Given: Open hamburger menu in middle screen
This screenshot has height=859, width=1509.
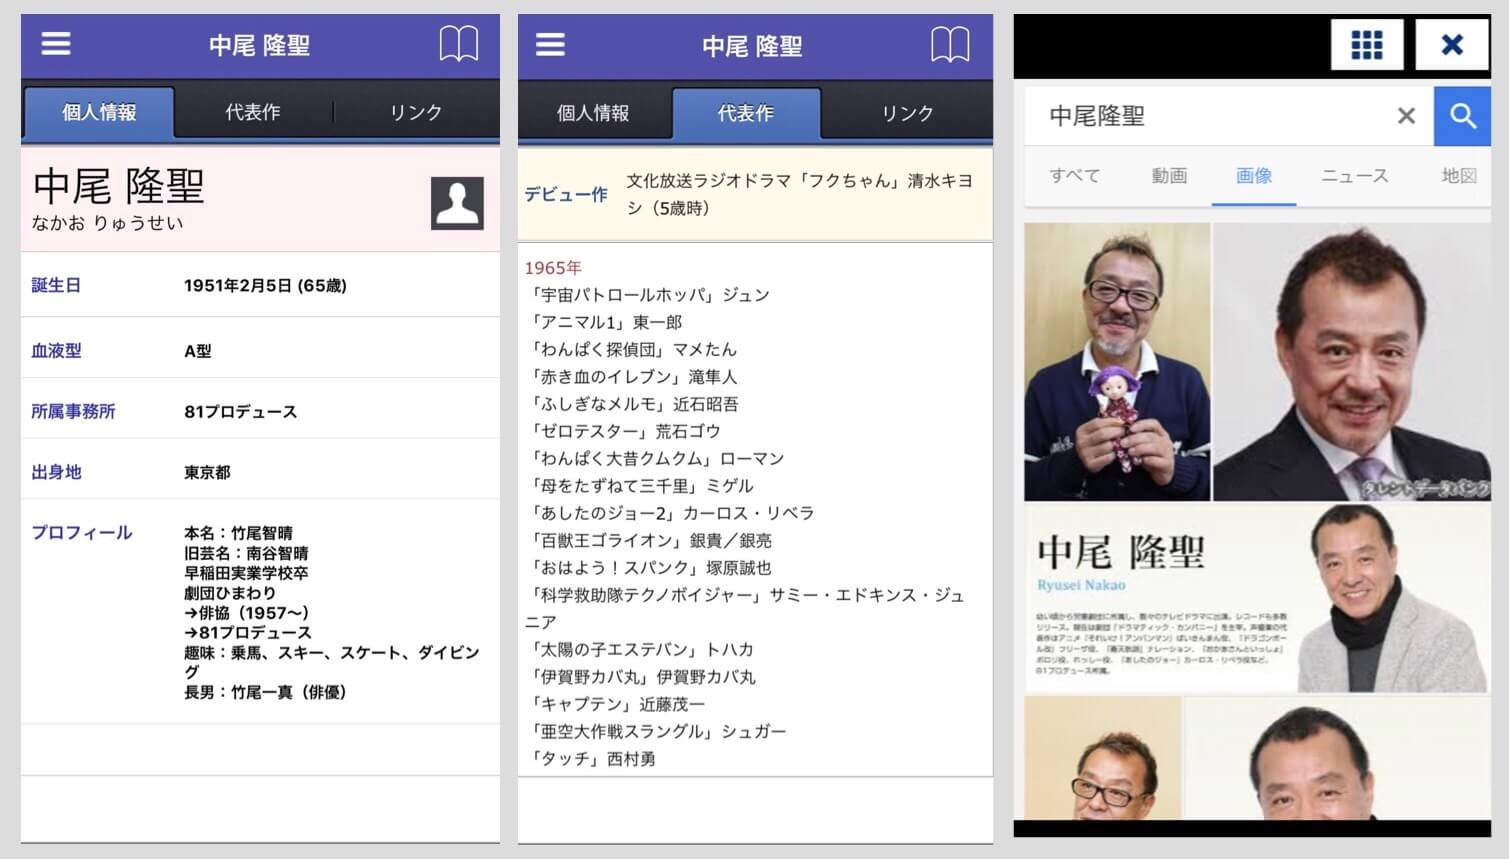Looking at the screenshot, I should click(x=550, y=45).
